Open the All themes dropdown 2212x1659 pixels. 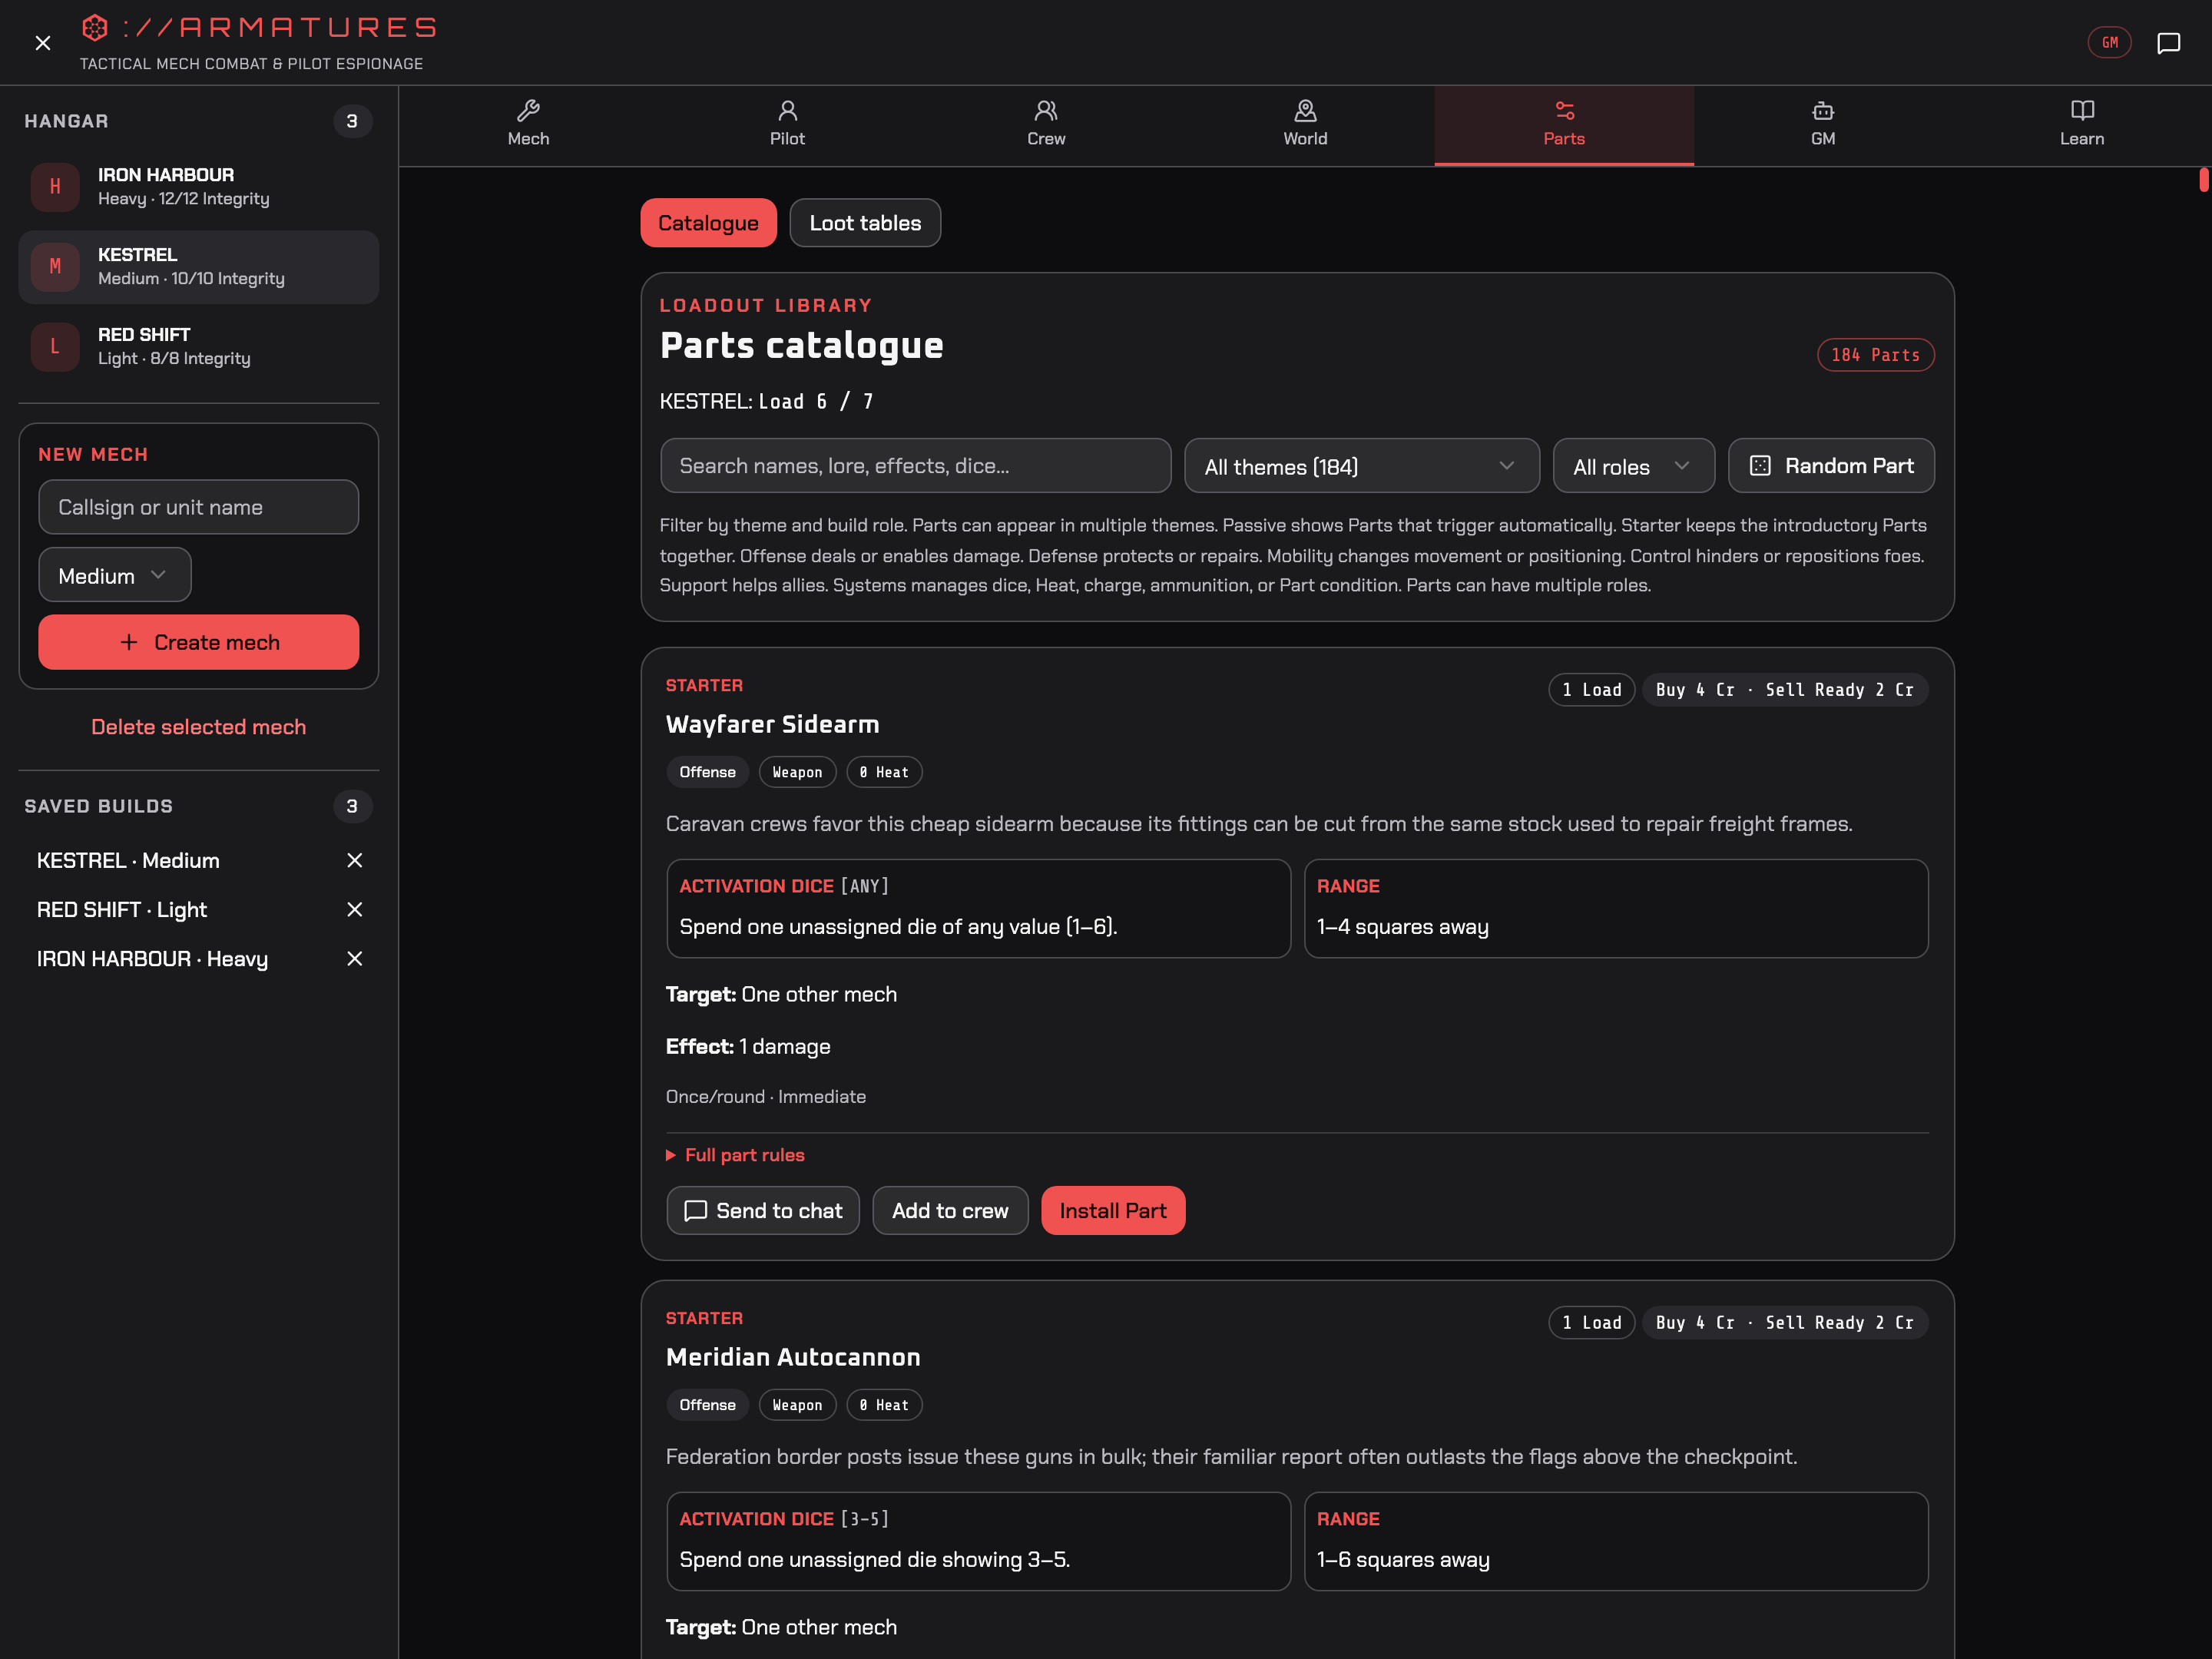(x=1361, y=466)
